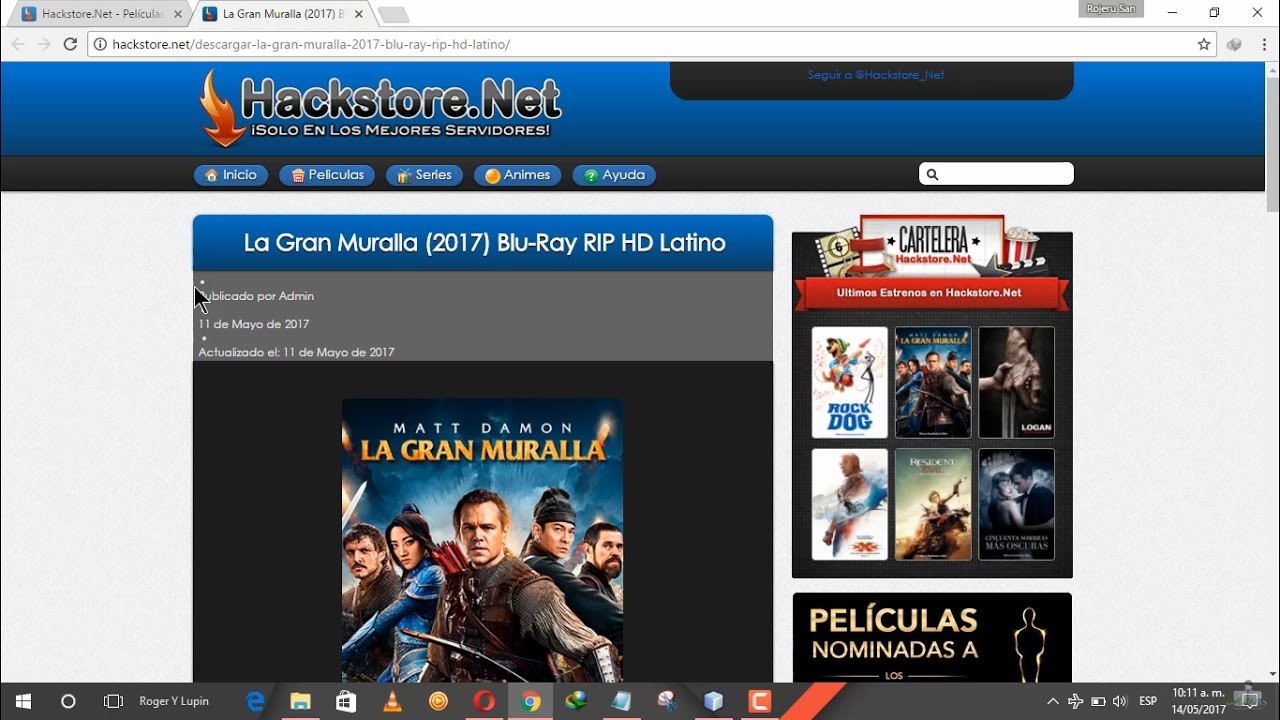
Task: Switch to Hackstore.Net - Películas tab
Action: click(x=98, y=14)
